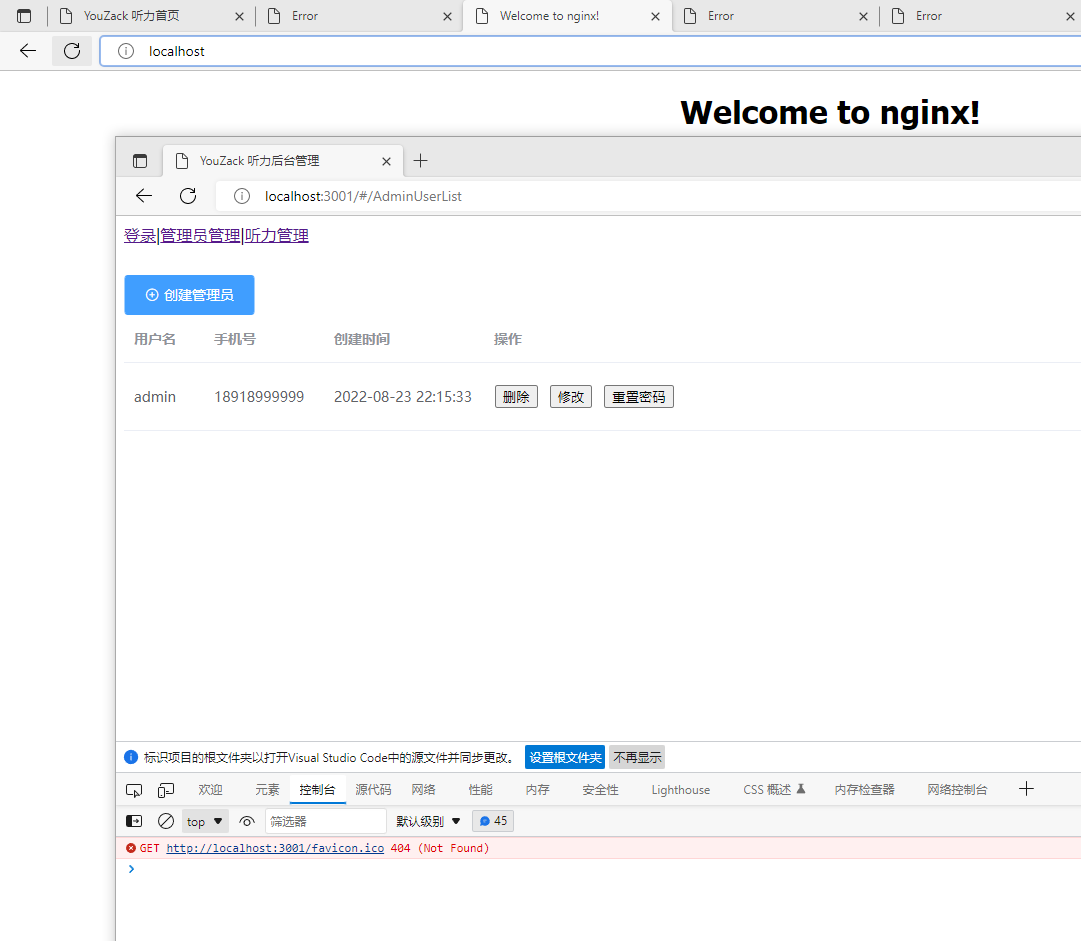Click console prompt chevron
1081x941 pixels.
point(131,869)
